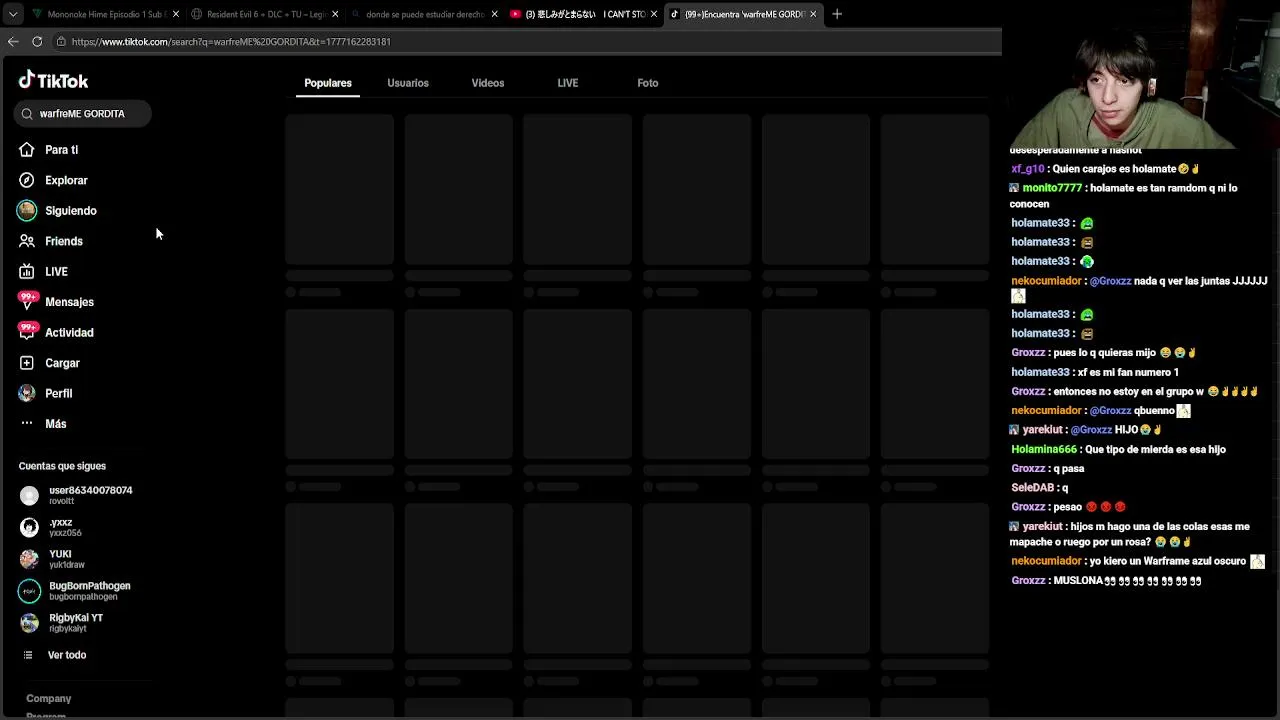The image size is (1280, 720).
Task: Open user86340078074 avatar
Action: click(29, 495)
